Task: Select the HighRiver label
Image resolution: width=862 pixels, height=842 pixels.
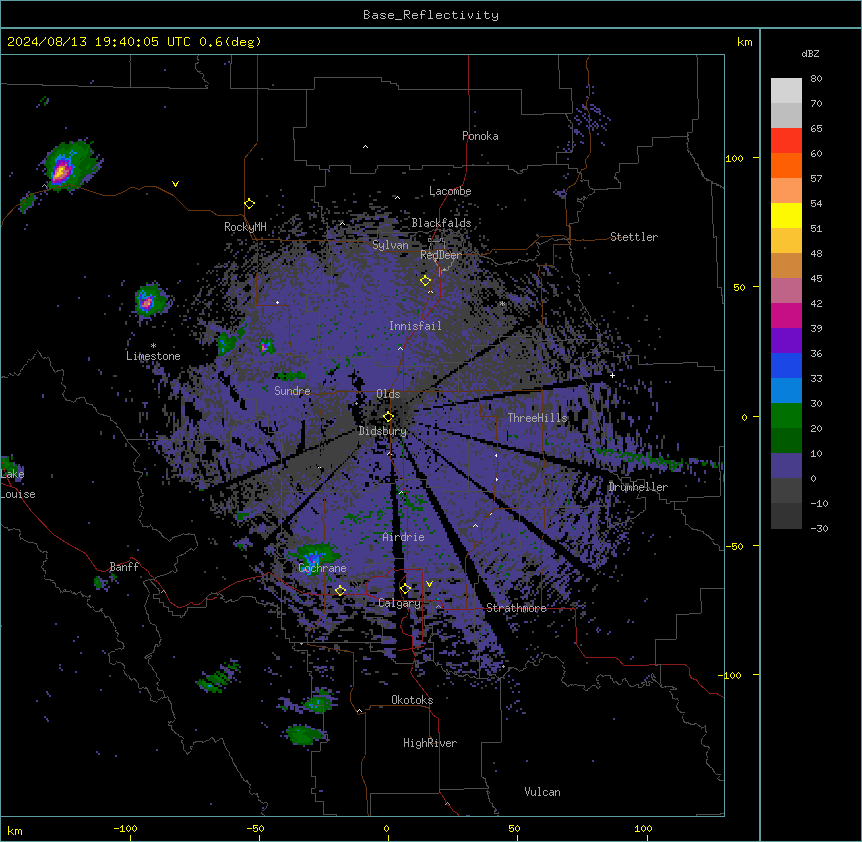Action: point(430,743)
